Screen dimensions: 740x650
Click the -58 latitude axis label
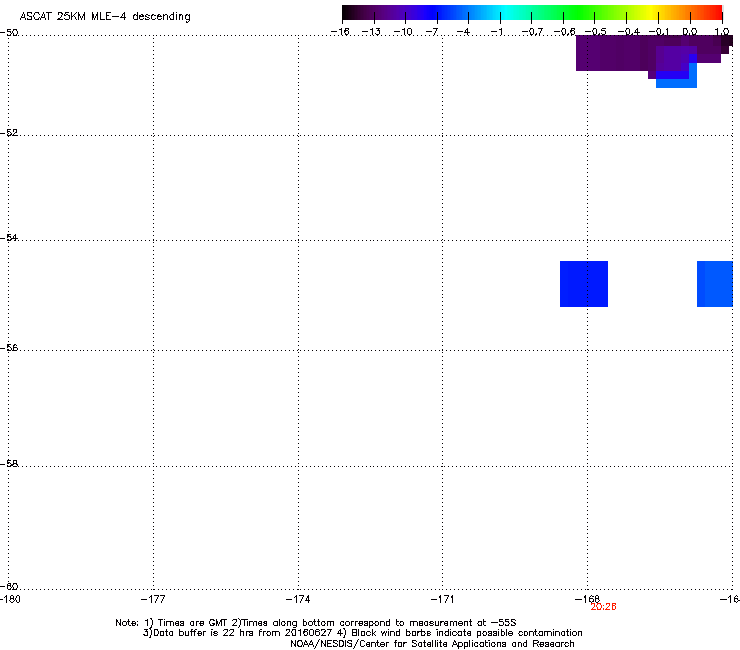9,464
